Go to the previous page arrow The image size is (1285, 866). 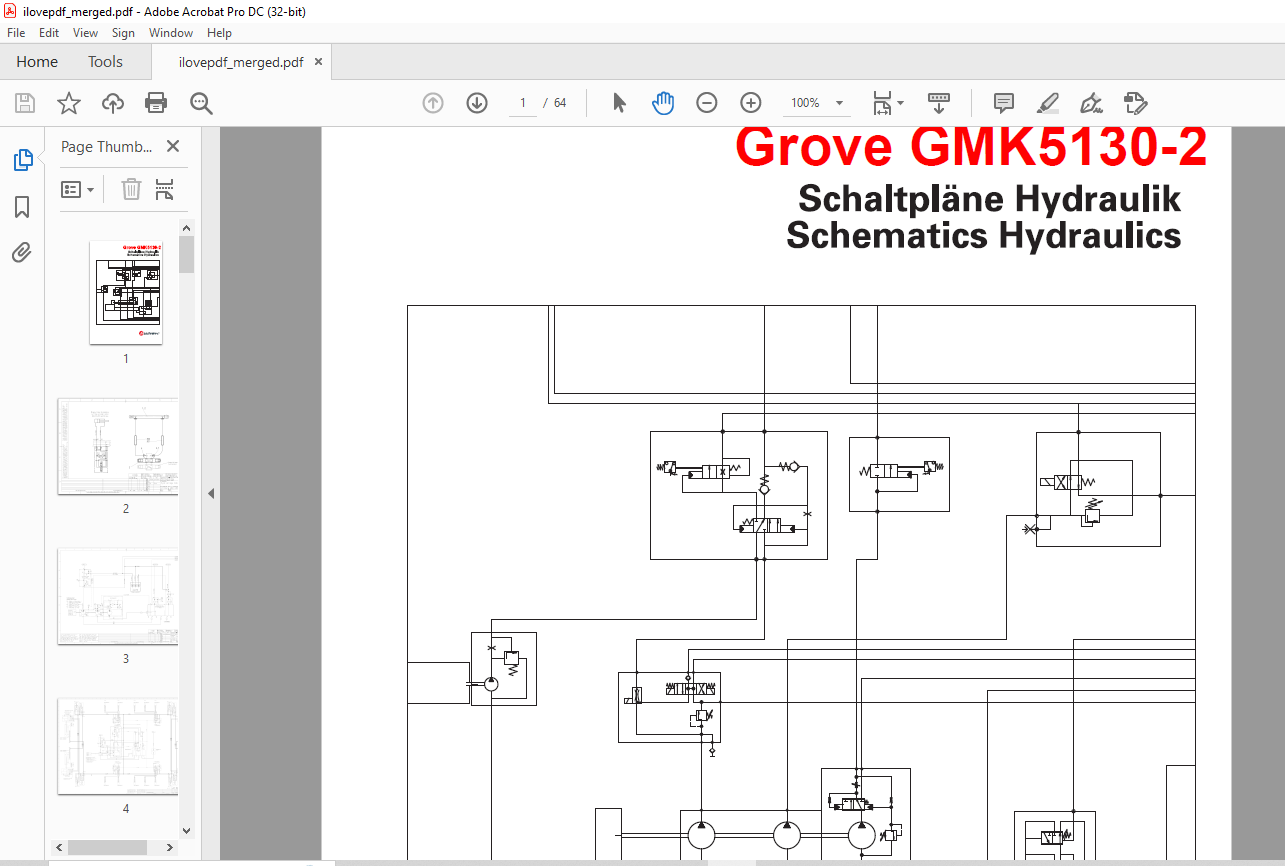pyautogui.click(x=433, y=103)
